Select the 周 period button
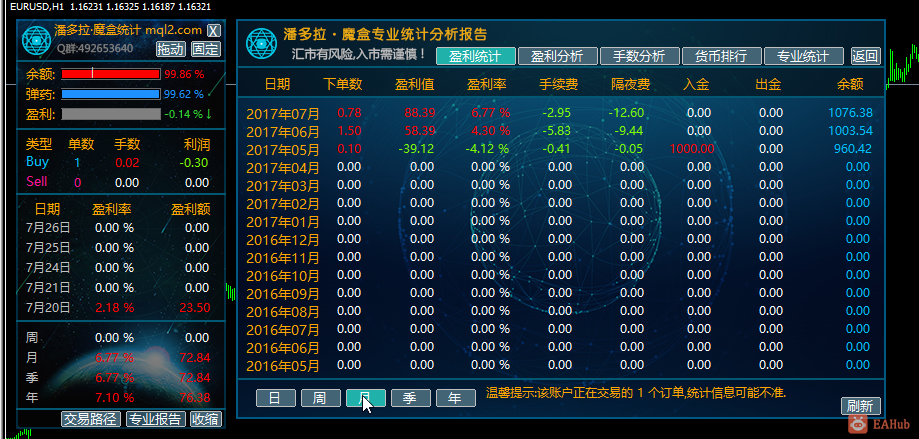Viewport: 919px width, 439px height. pos(321,398)
